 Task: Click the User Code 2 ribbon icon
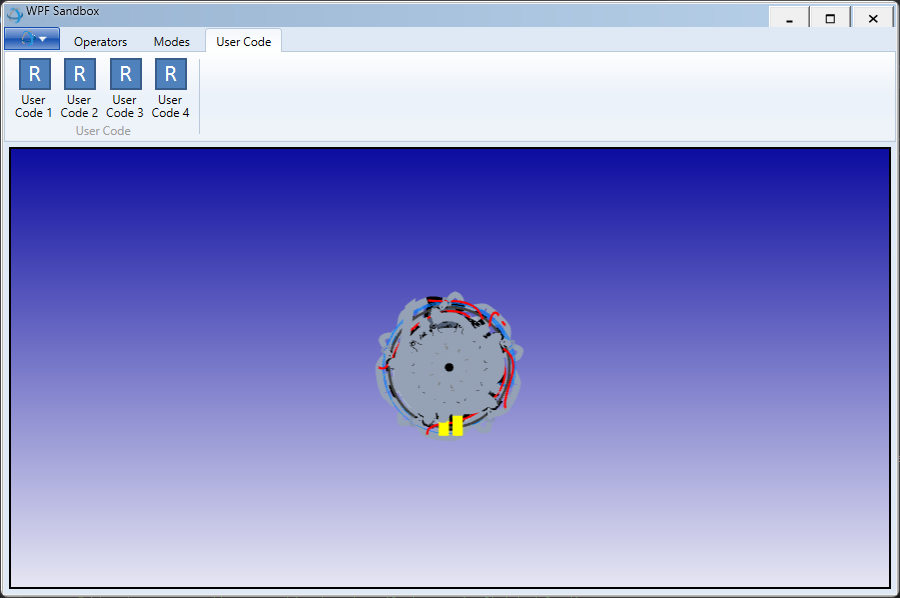point(79,75)
